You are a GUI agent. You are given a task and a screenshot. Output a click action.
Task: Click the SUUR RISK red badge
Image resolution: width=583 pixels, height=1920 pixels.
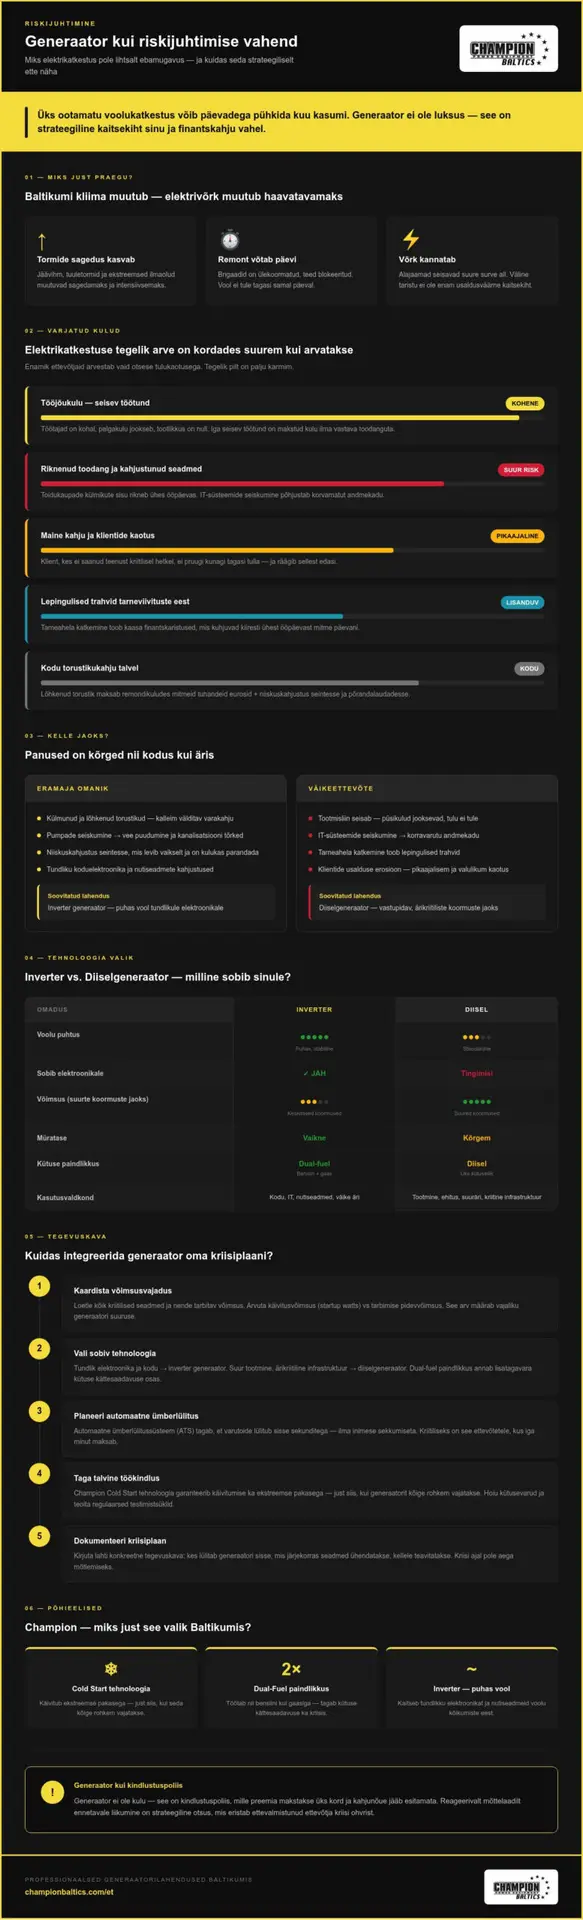[521, 470]
